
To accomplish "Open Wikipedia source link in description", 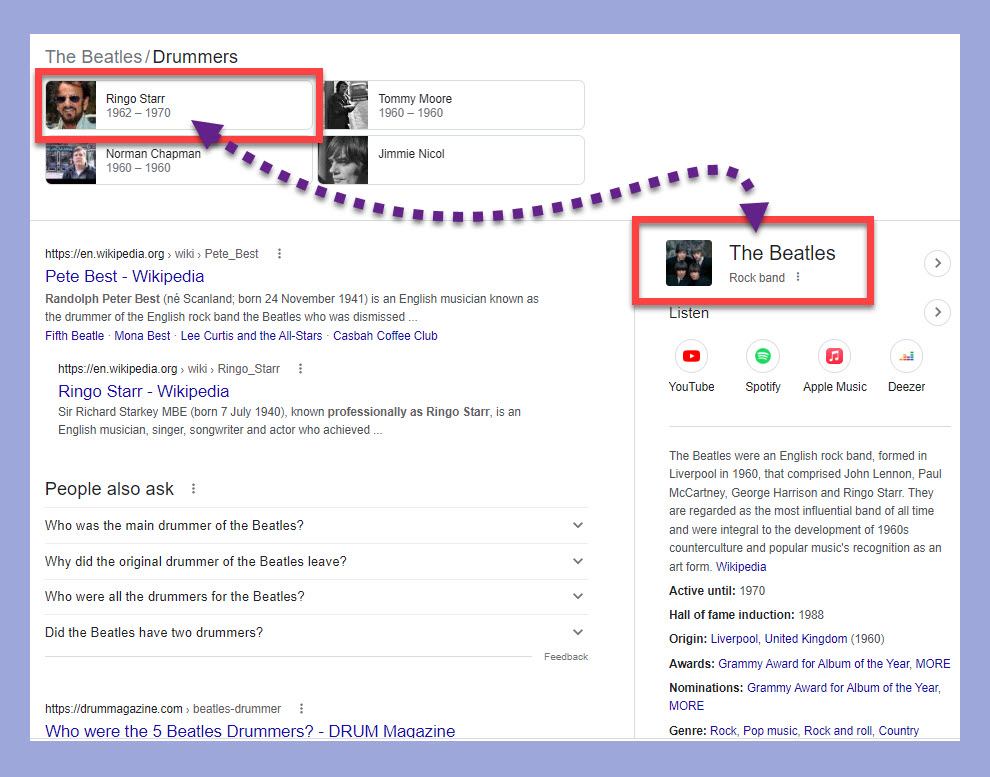I will 741,567.
